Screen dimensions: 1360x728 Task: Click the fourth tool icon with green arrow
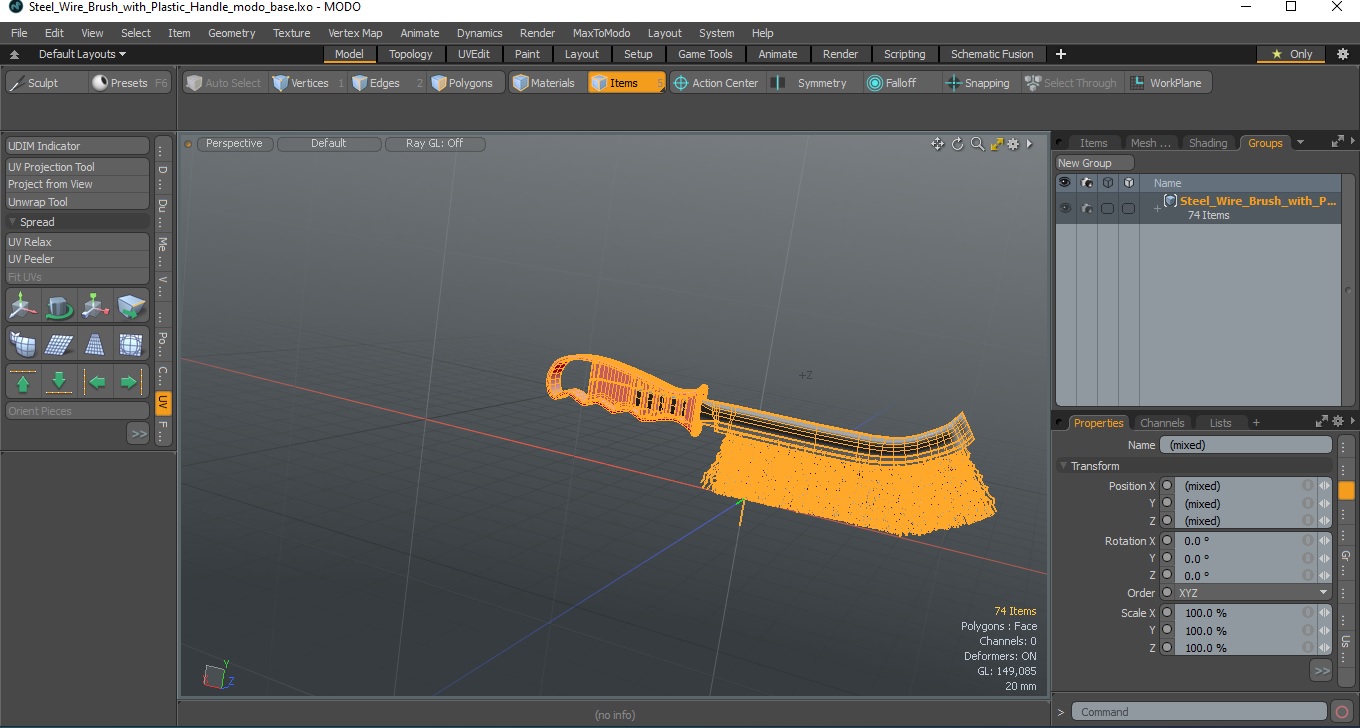point(131,305)
